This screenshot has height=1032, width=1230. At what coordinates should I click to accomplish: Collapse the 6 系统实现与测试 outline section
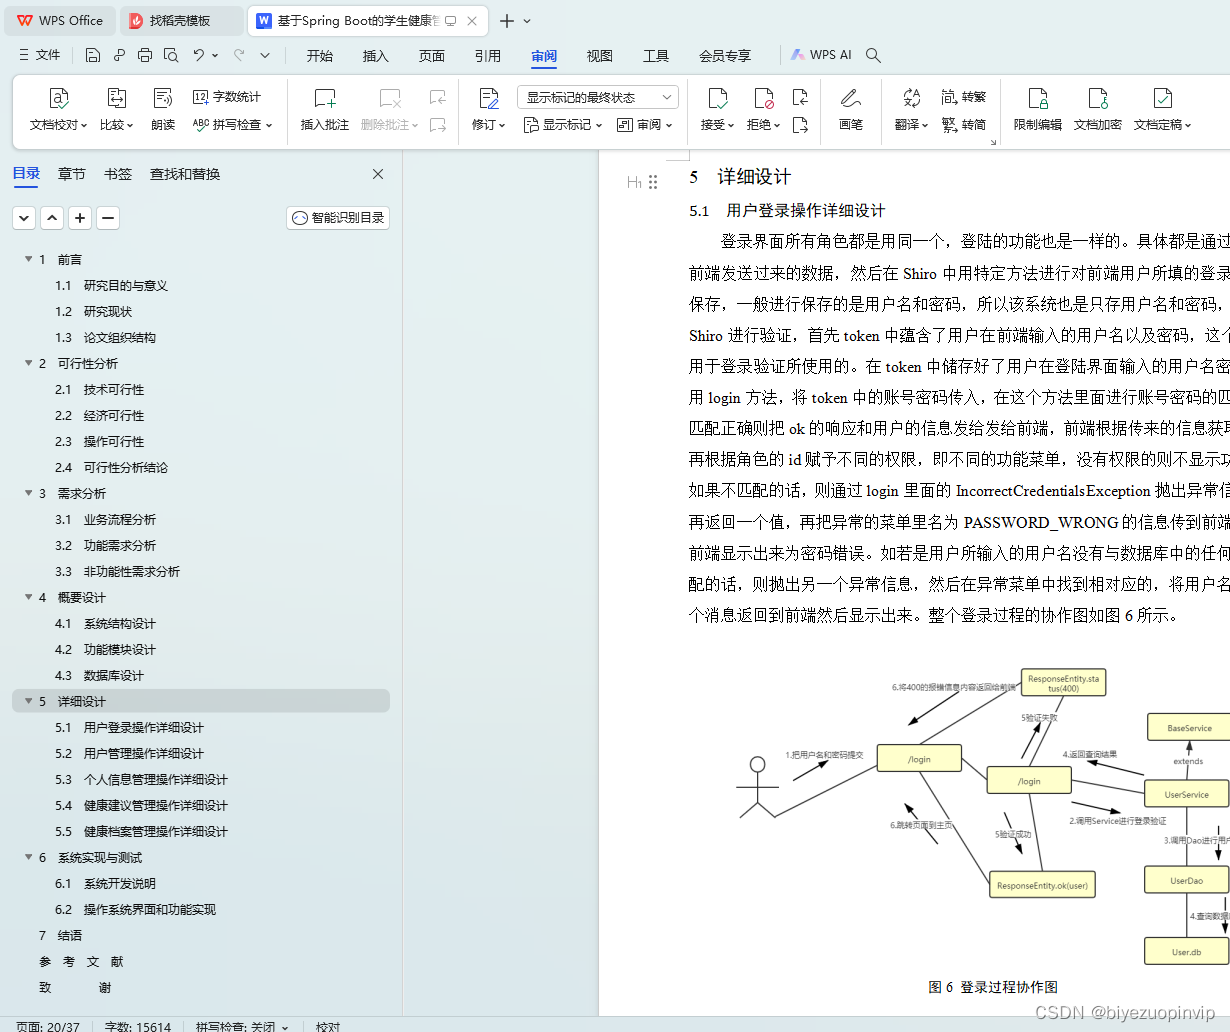tap(28, 857)
